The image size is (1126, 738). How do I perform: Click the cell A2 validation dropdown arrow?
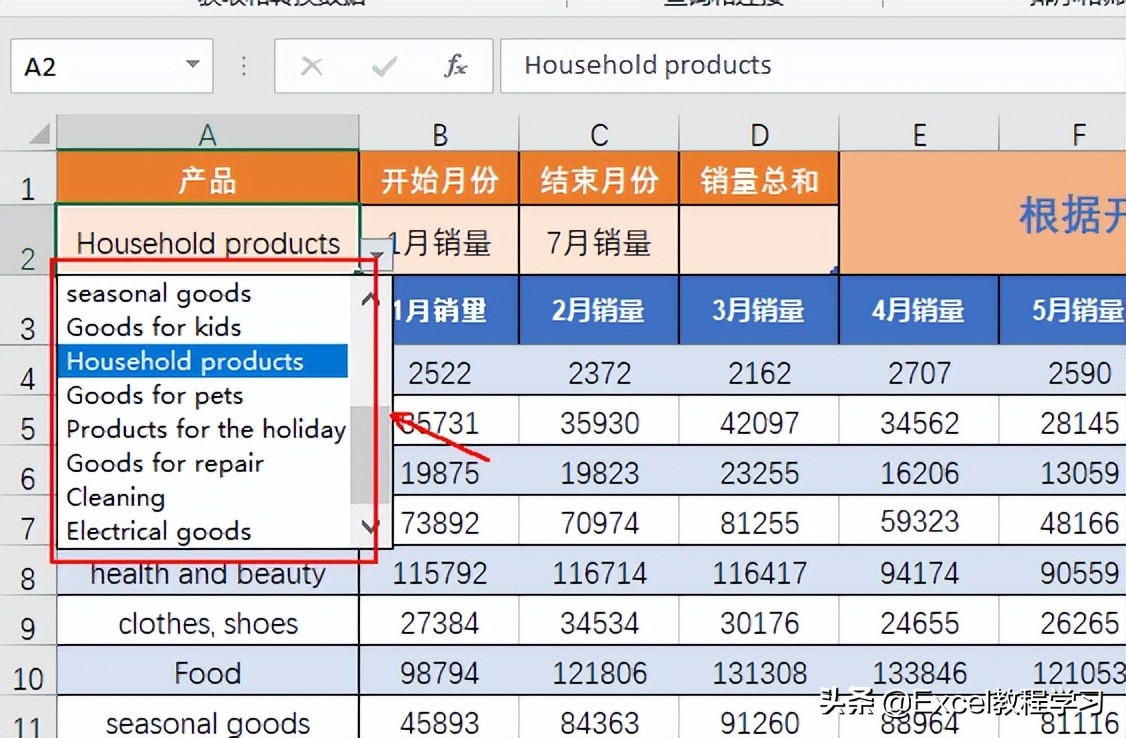pos(377,253)
